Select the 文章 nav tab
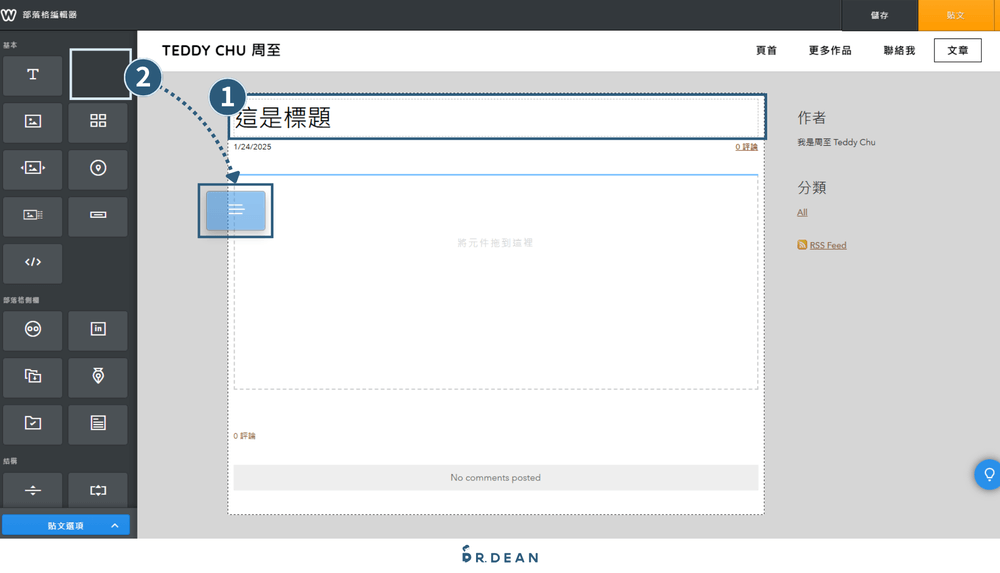This screenshot has height=573, width=1000. [x=957, y=50]
